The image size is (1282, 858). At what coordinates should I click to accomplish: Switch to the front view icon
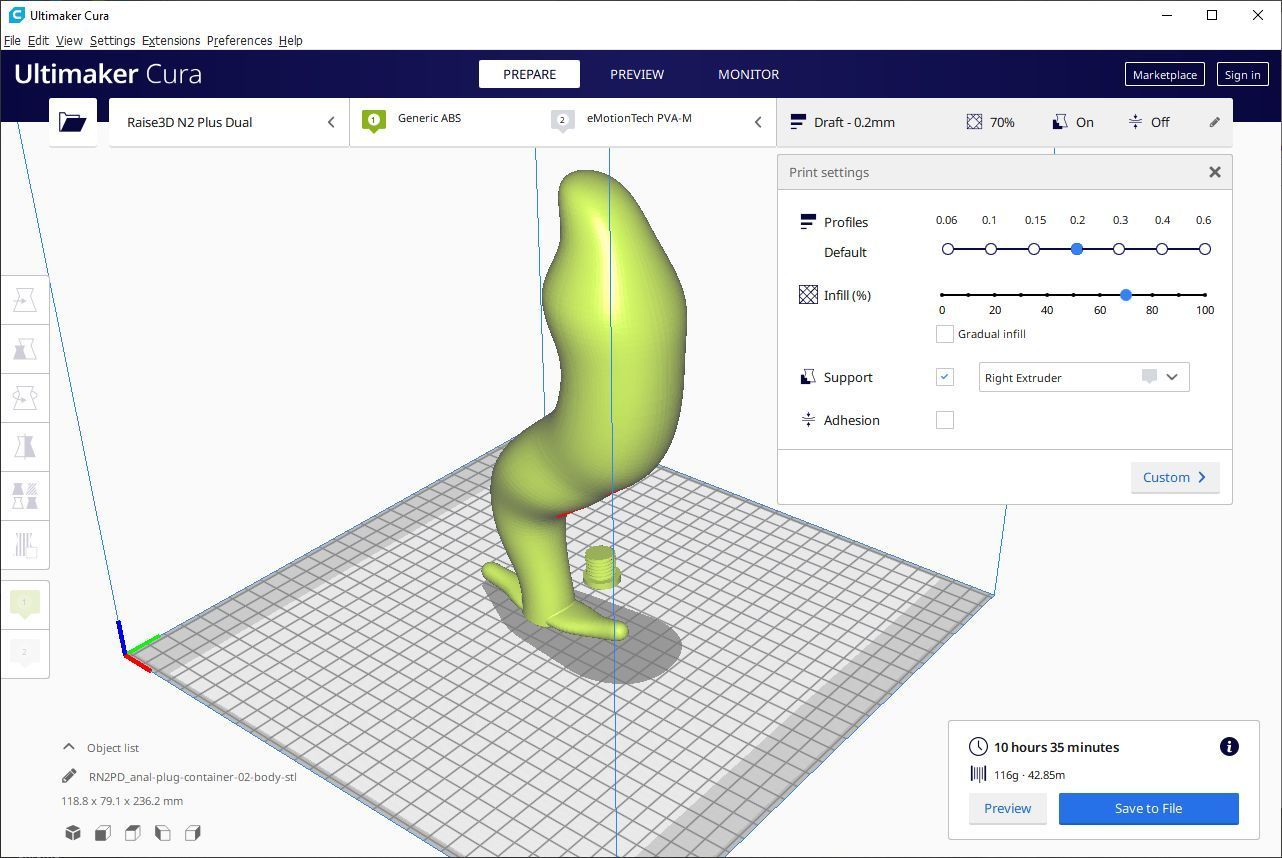tap(102, 833)
